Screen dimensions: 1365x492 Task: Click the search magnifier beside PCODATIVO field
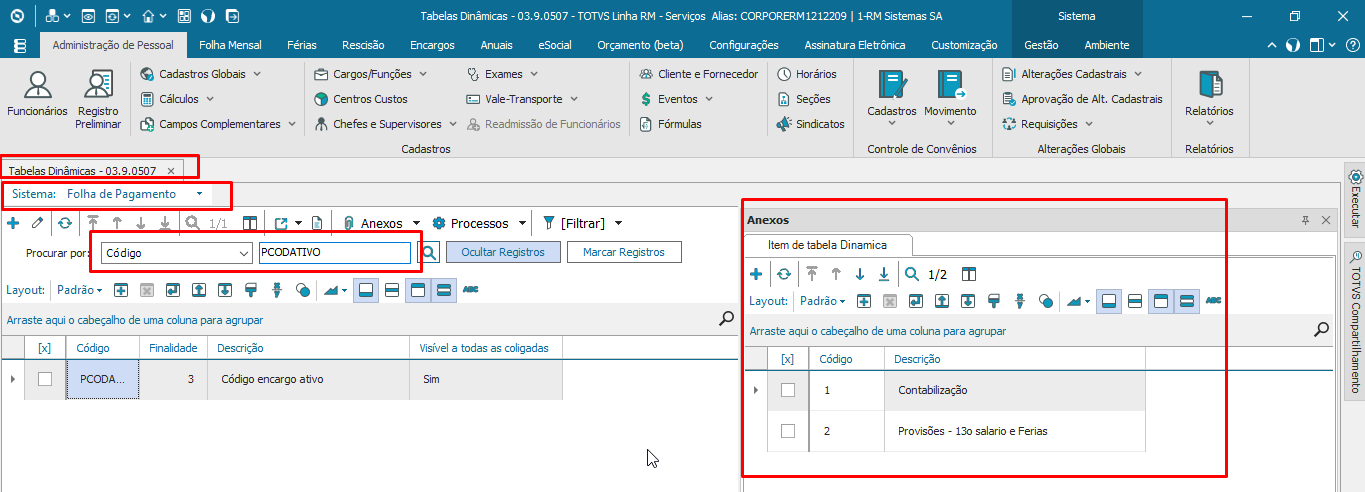click(428, 253)
